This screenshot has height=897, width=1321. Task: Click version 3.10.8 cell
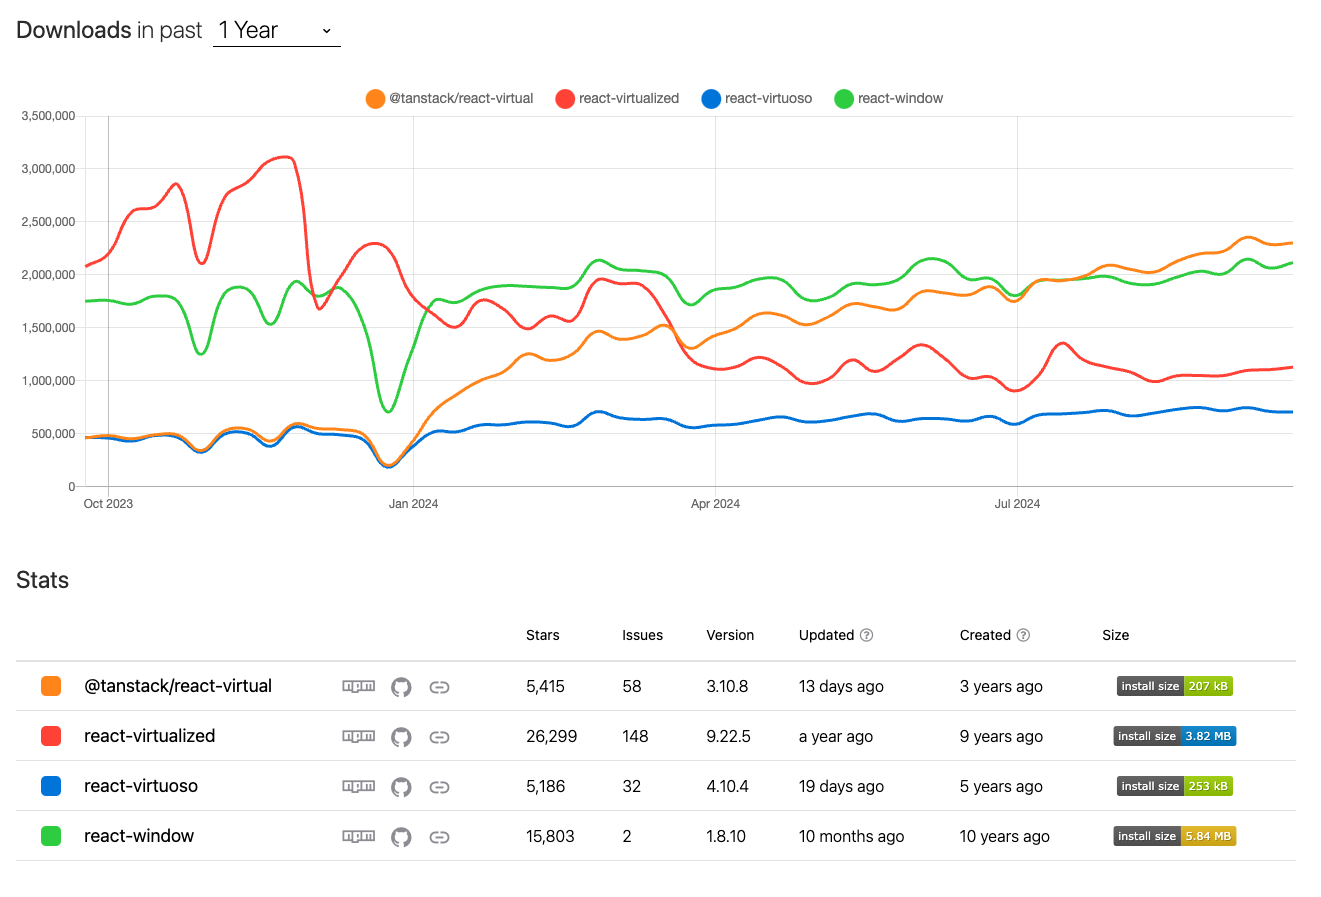click(727, 686)
